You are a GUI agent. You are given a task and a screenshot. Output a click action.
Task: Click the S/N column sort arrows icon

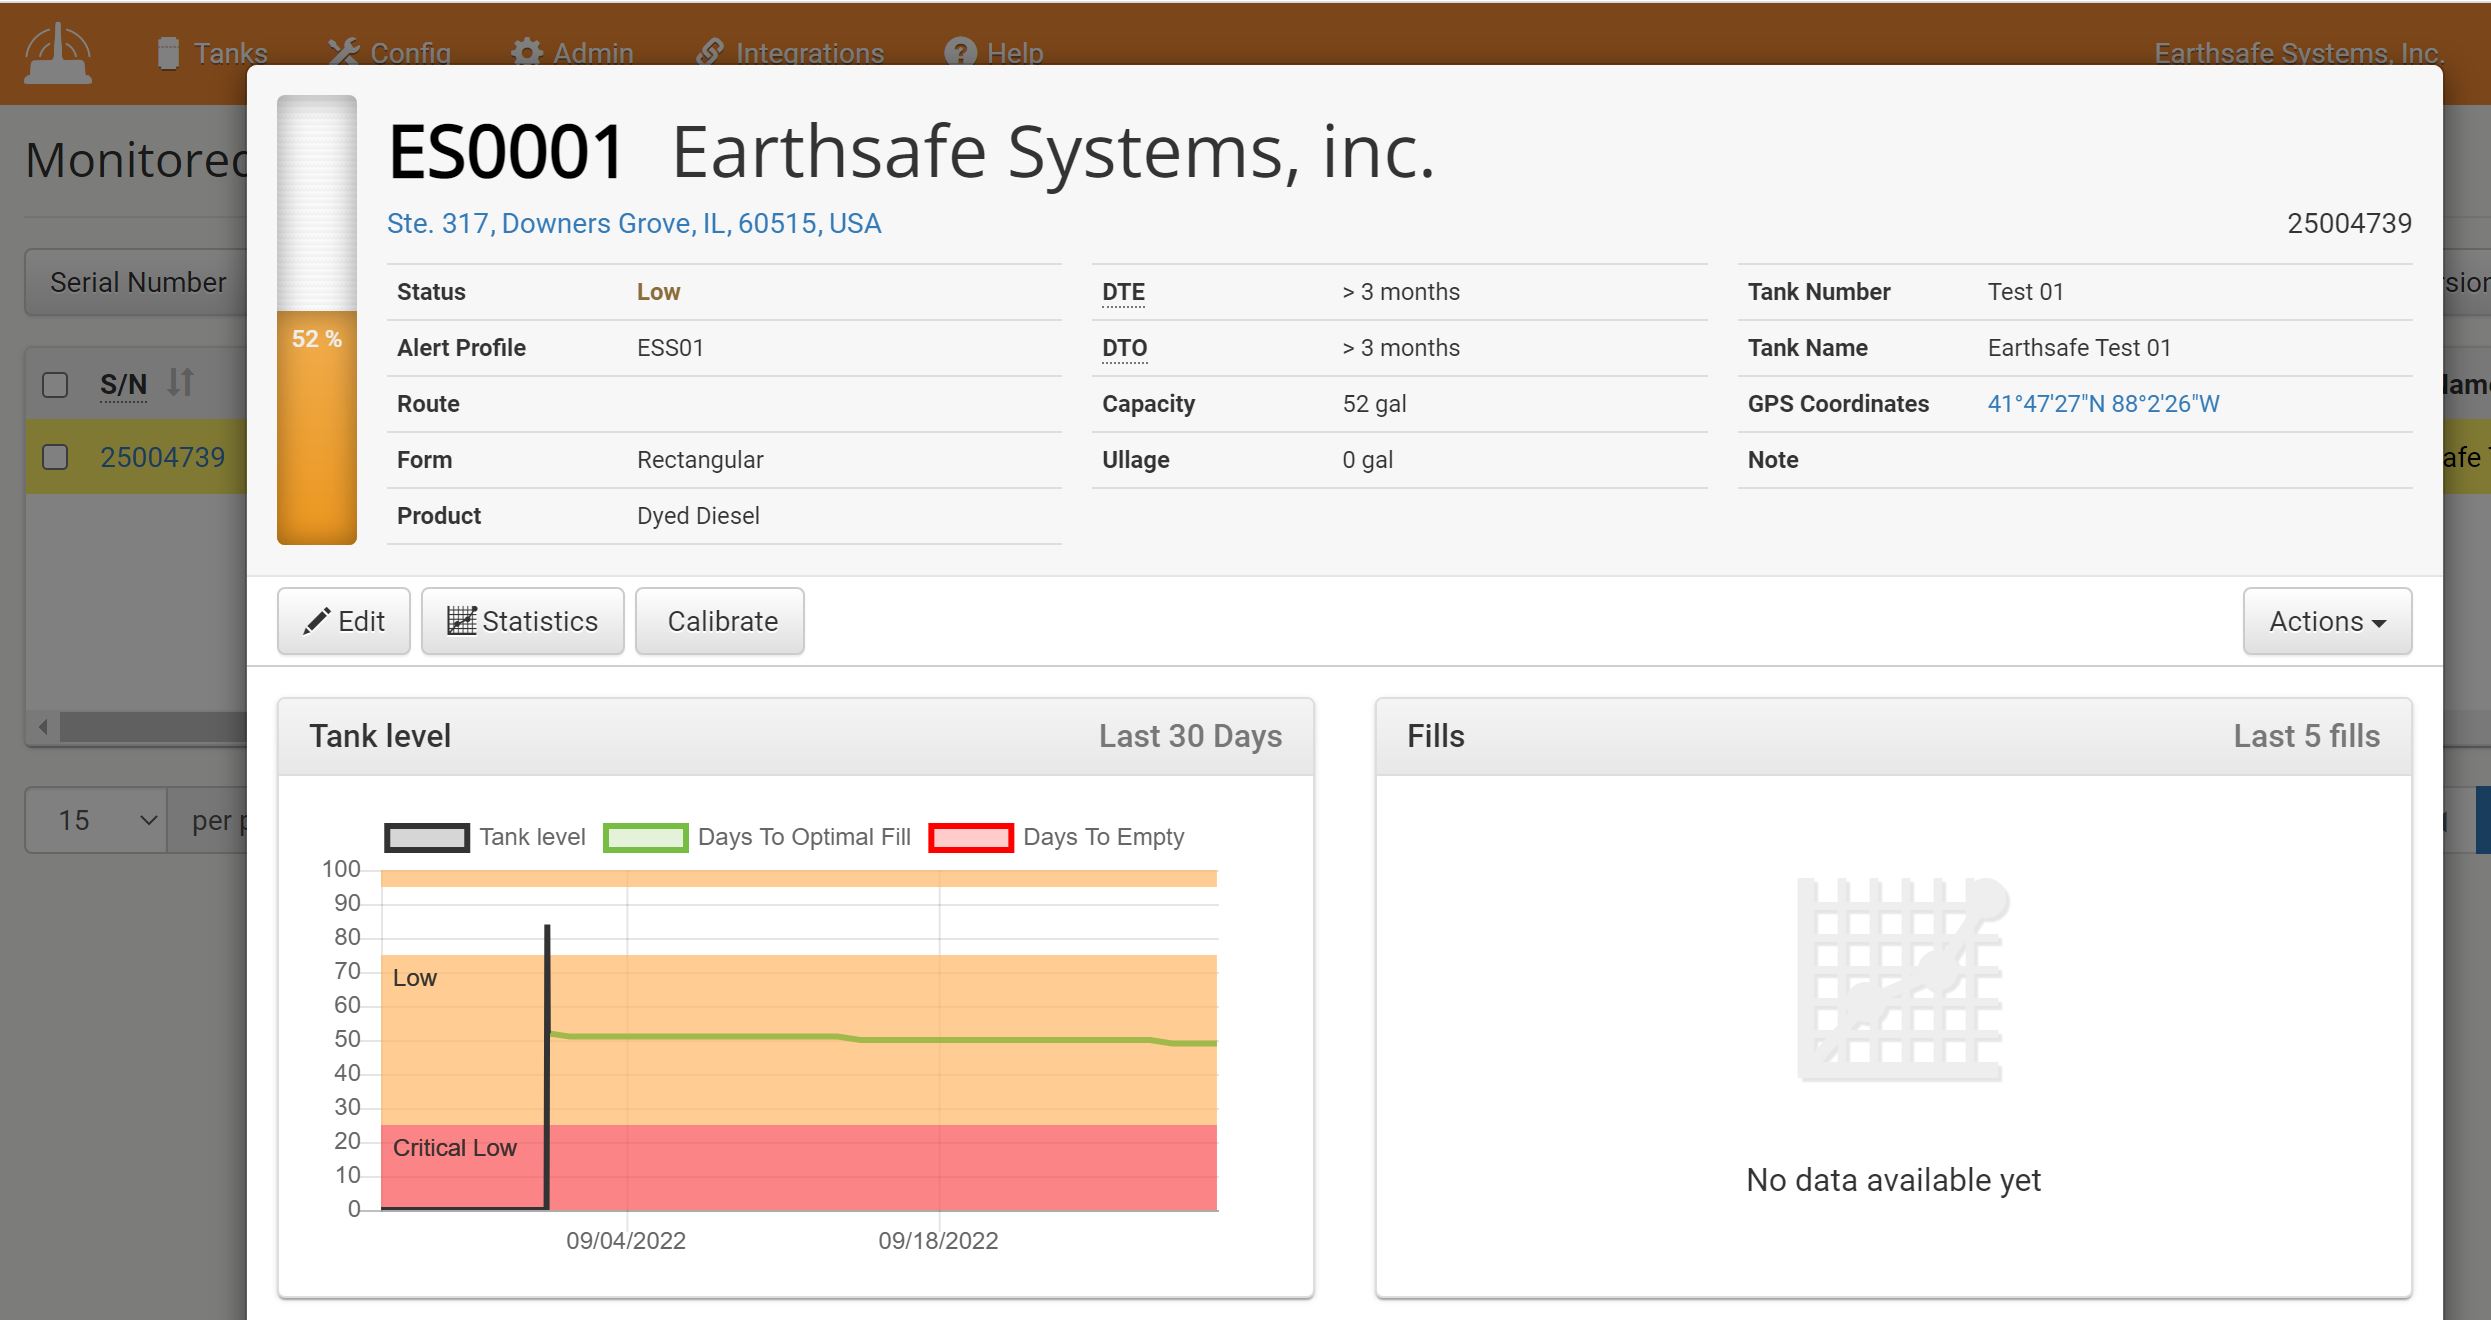[180, 383]
